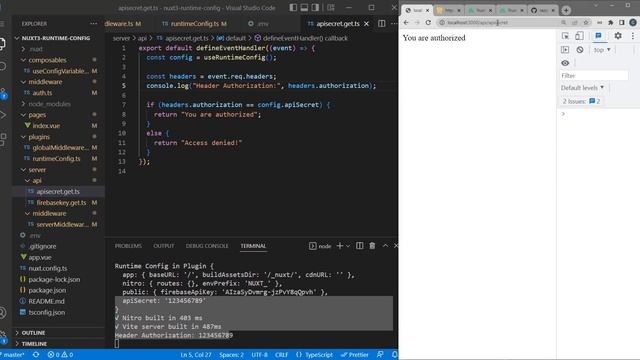Open the Source Control activity bar icon
640x360 pixels.
tap(3, 93)
